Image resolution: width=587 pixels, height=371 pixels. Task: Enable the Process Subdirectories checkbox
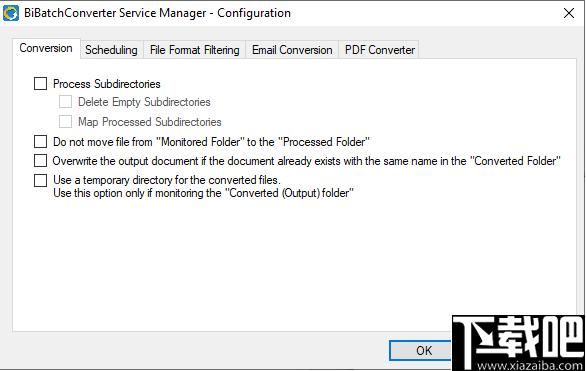tap(40, 83)
